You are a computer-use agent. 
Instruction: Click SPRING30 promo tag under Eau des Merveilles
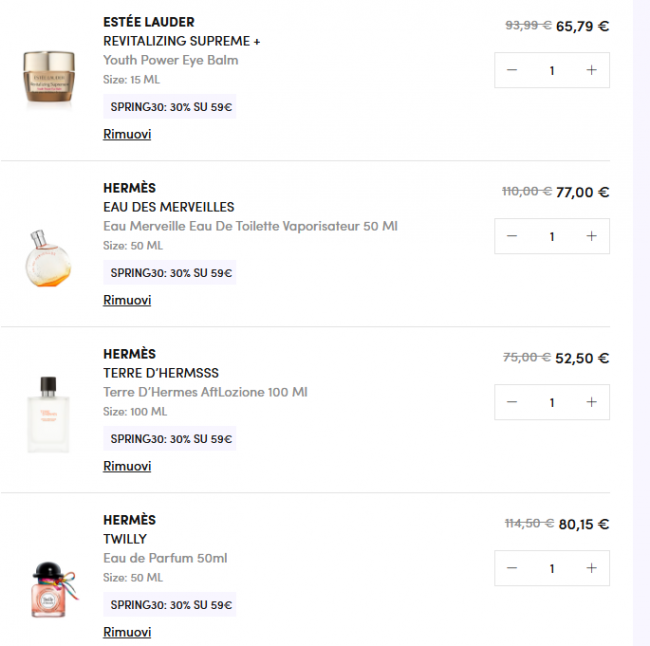[x=170, y=272]
